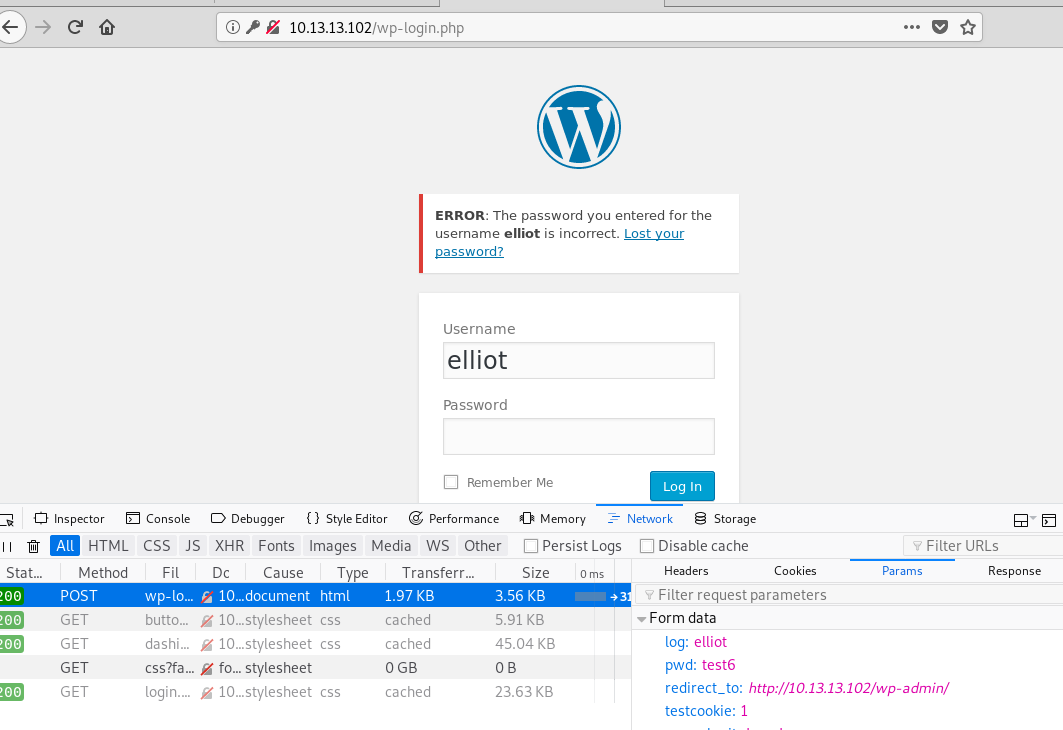Open the Style Editor panel
This screenshot has height=730, width=1063.
point(347,519)
